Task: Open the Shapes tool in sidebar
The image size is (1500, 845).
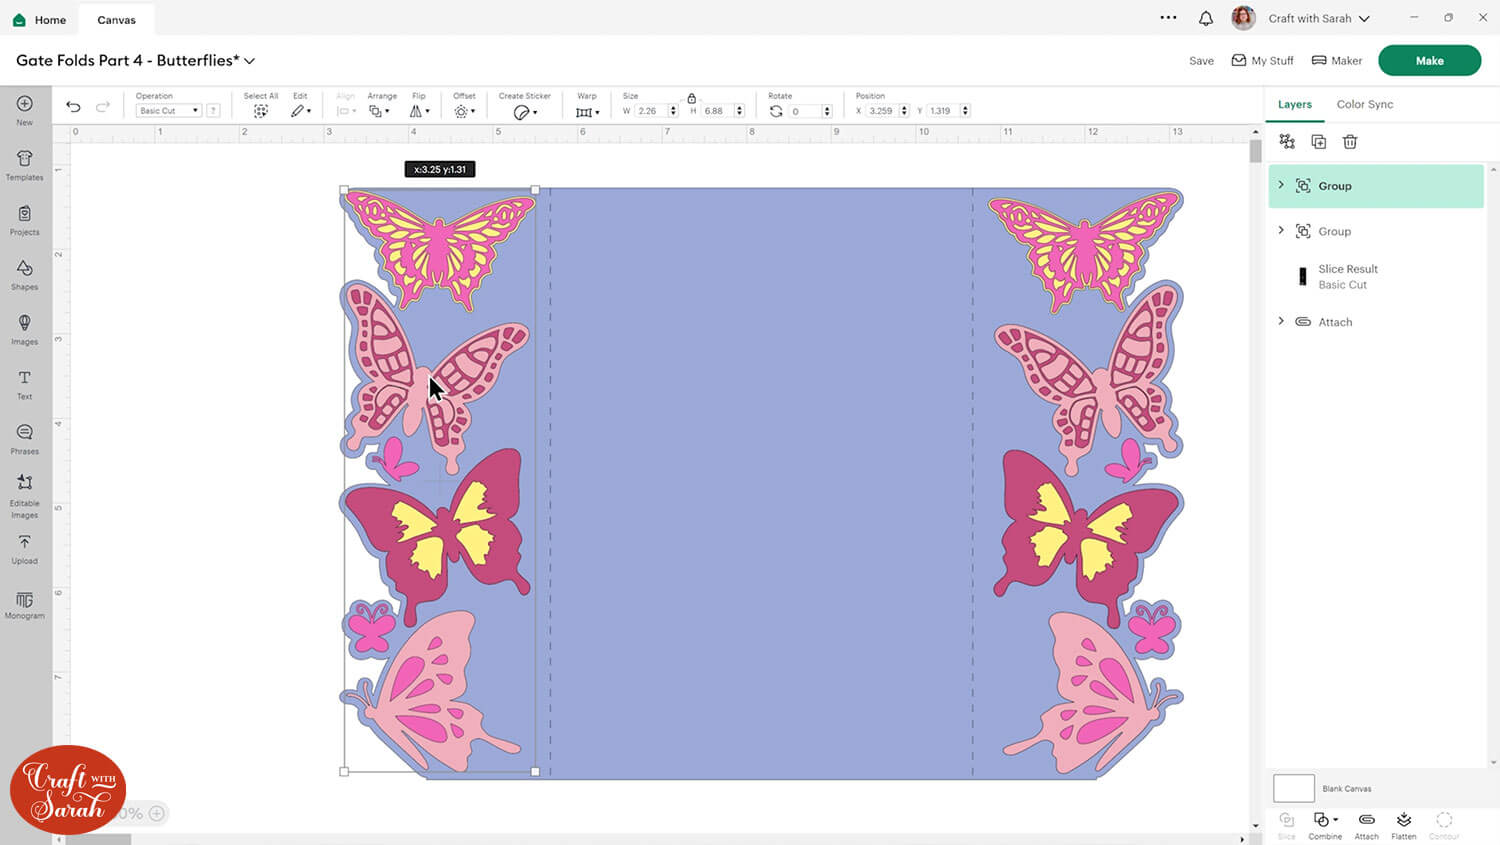Action: click(x=25, y=274)
